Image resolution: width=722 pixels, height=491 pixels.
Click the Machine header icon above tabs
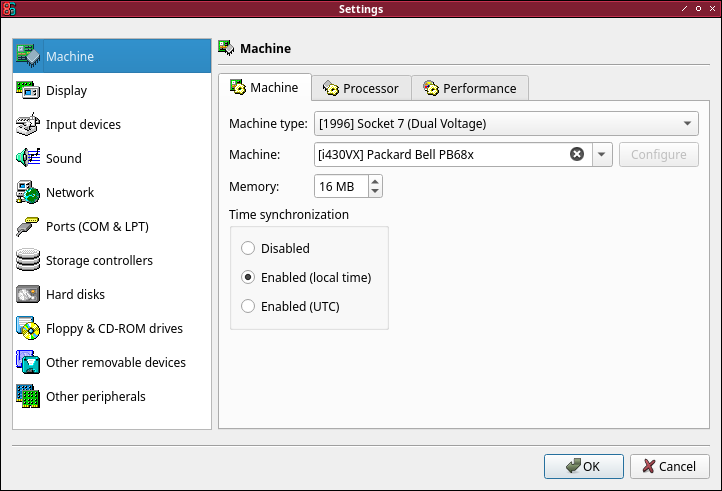(x=226, y=48)
